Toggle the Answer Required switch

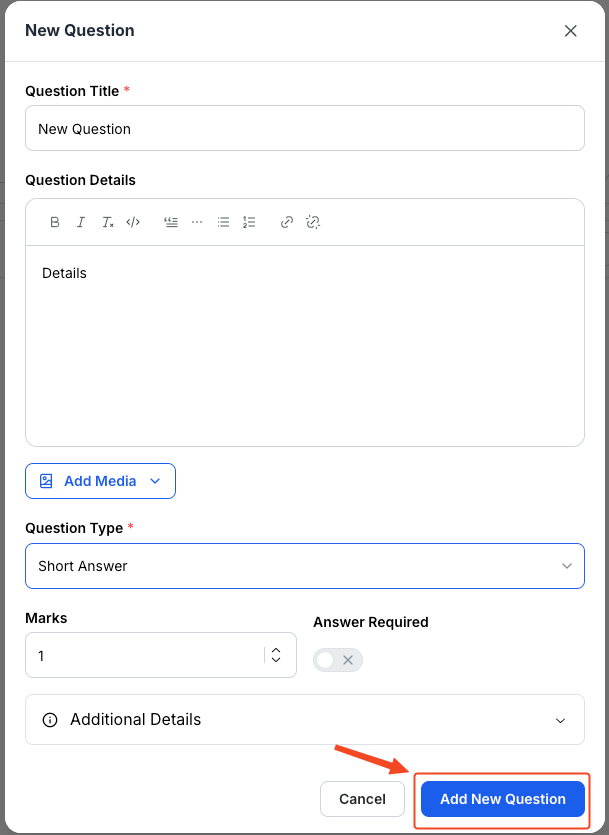338,660
